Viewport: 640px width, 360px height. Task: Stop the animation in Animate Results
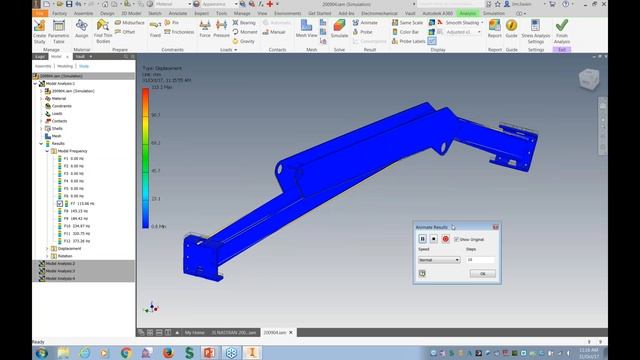434,239
